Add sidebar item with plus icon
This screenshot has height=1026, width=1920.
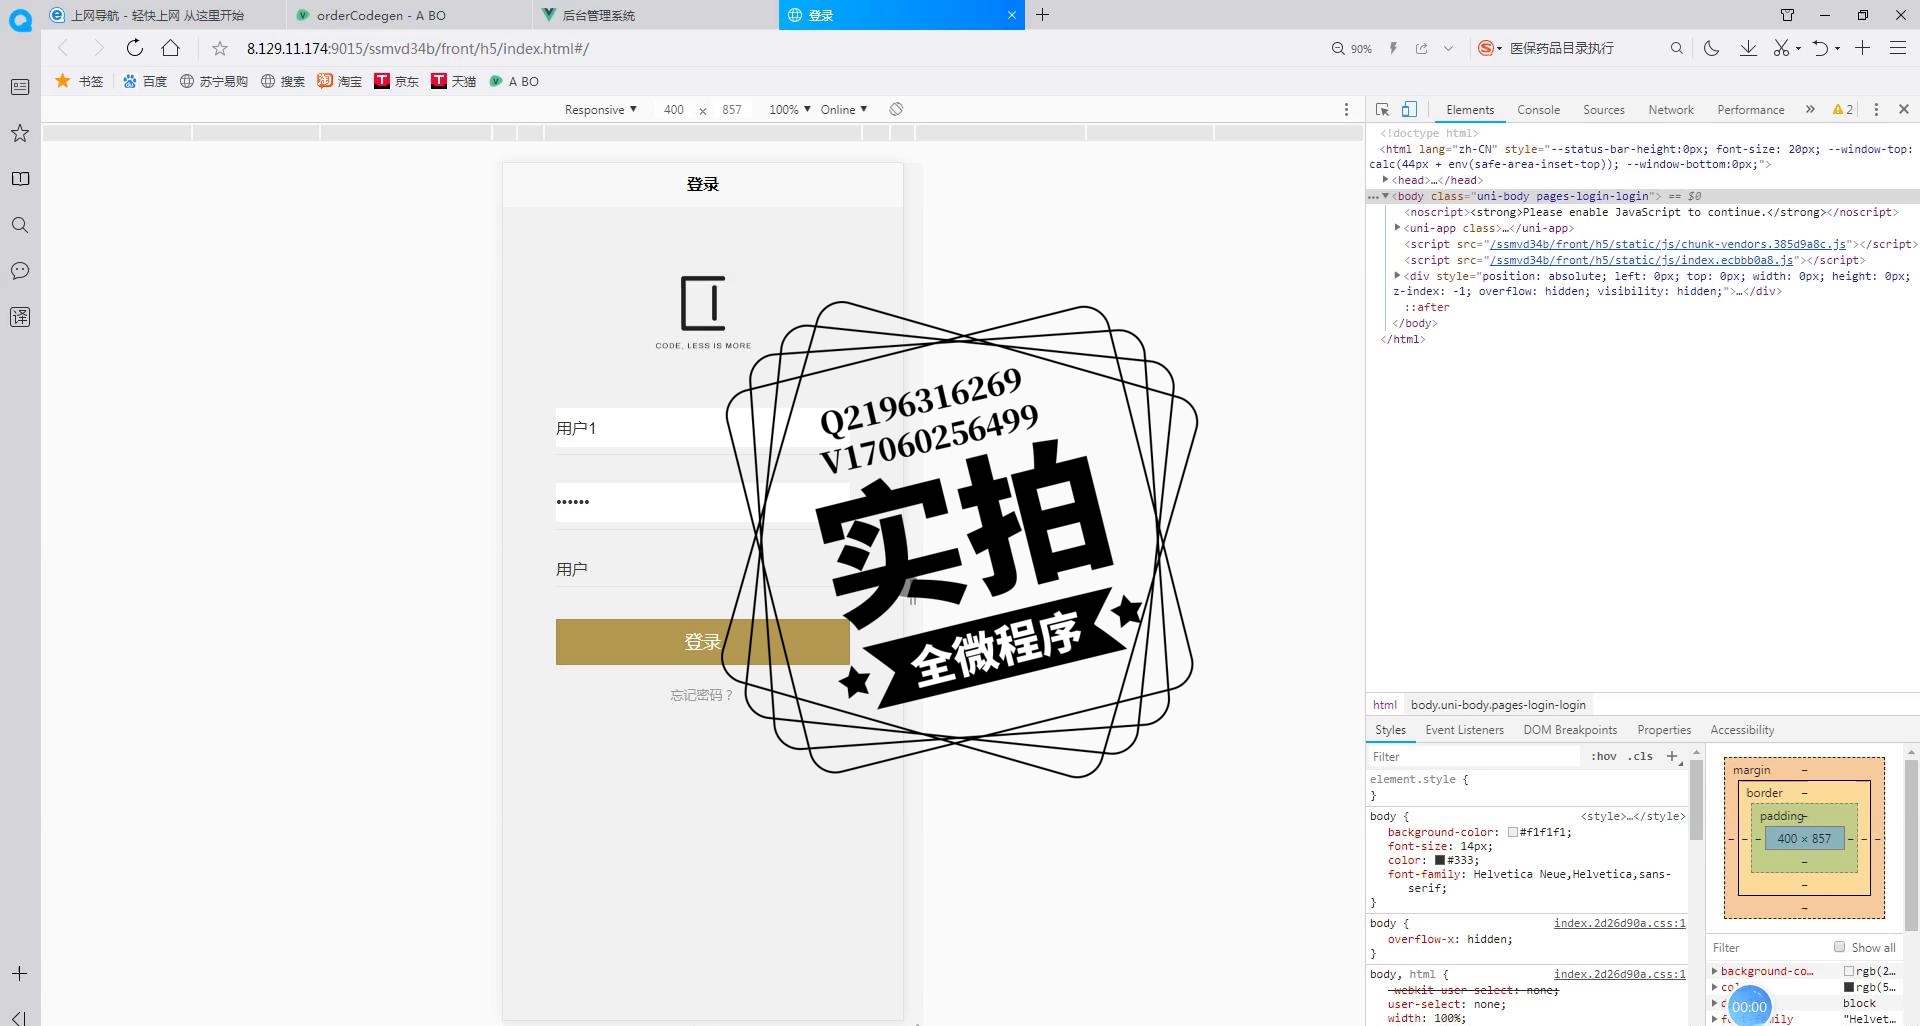[20, 973]
